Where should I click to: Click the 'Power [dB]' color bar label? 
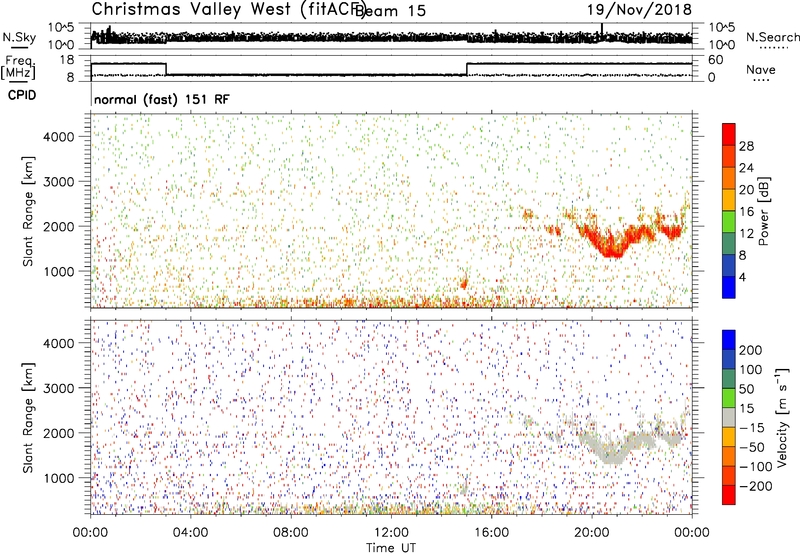tap(764, 211)
